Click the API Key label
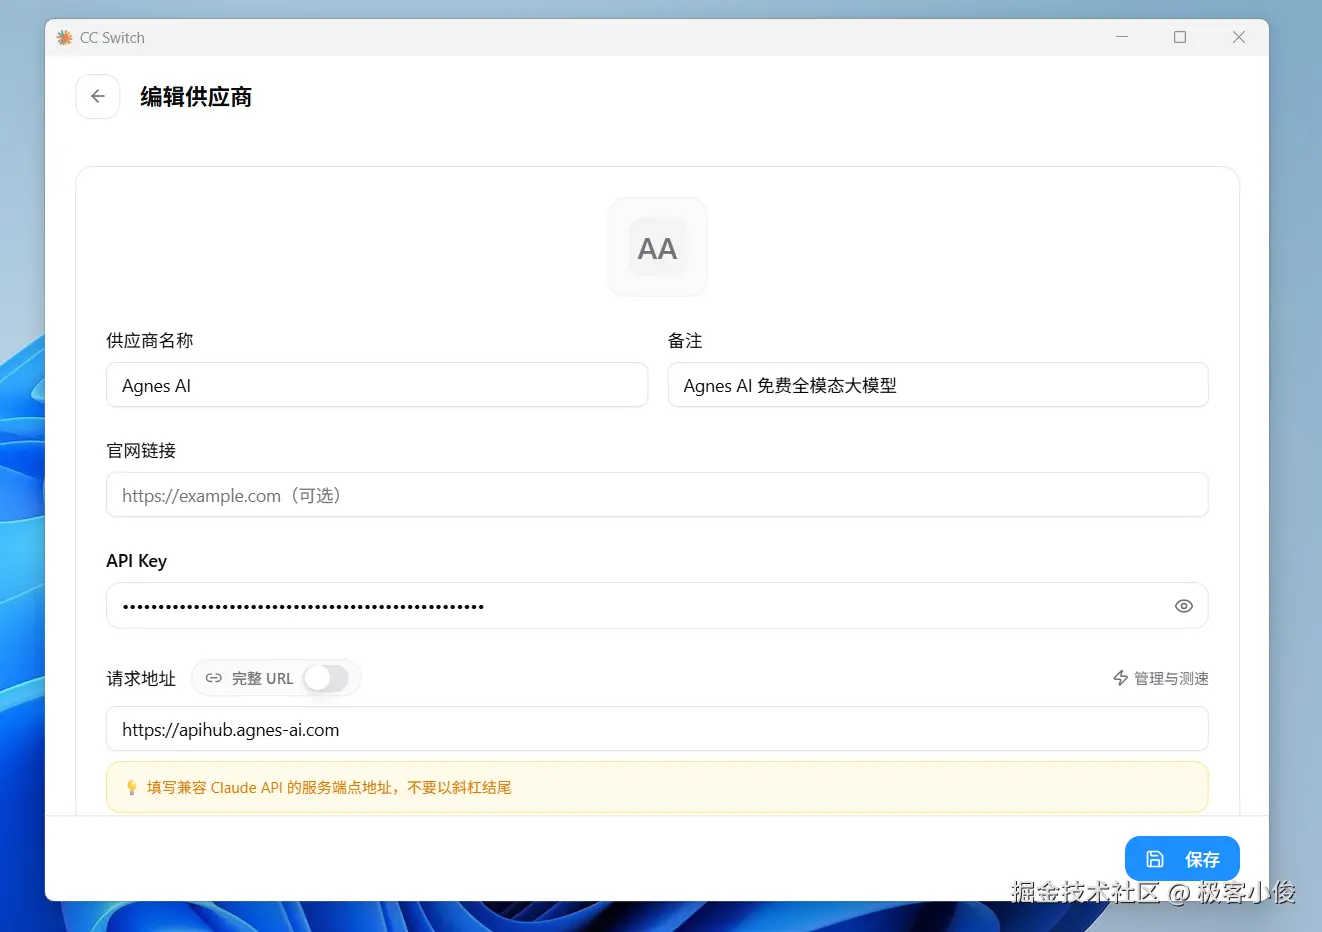The width and height of the screenshot is (1322, 932). click(x=137, y=561)
